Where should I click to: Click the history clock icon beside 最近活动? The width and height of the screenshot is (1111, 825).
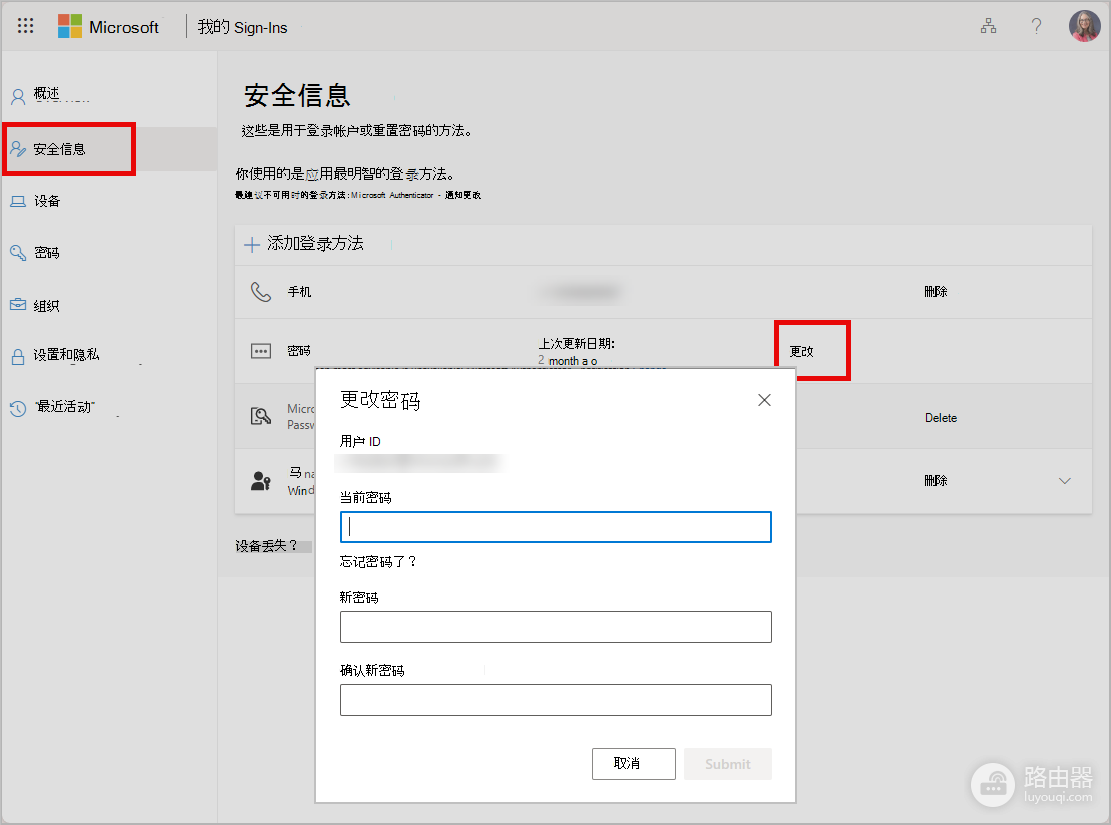point(18,408)
